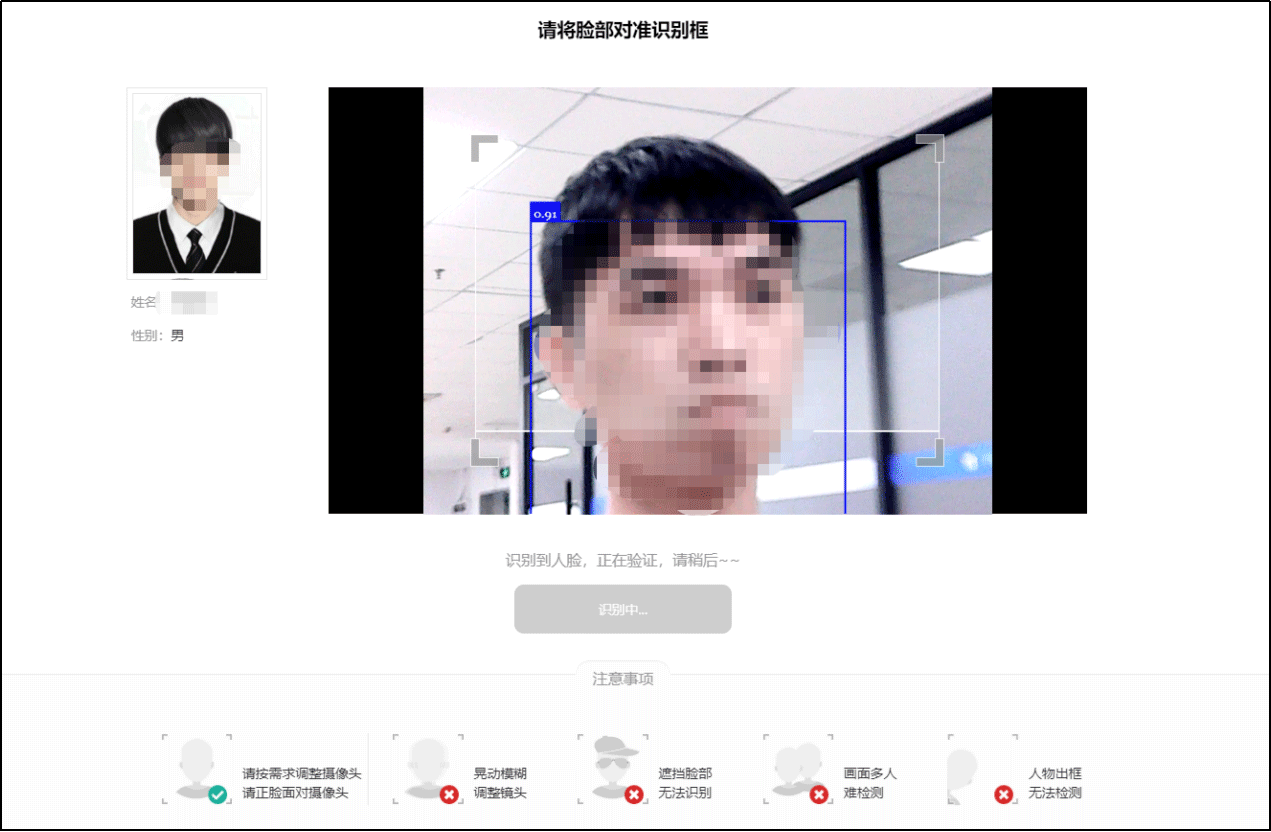1271x832 pixels.
Task: Click the 性别: 男 gender label
Action: (x=158, y=336)
